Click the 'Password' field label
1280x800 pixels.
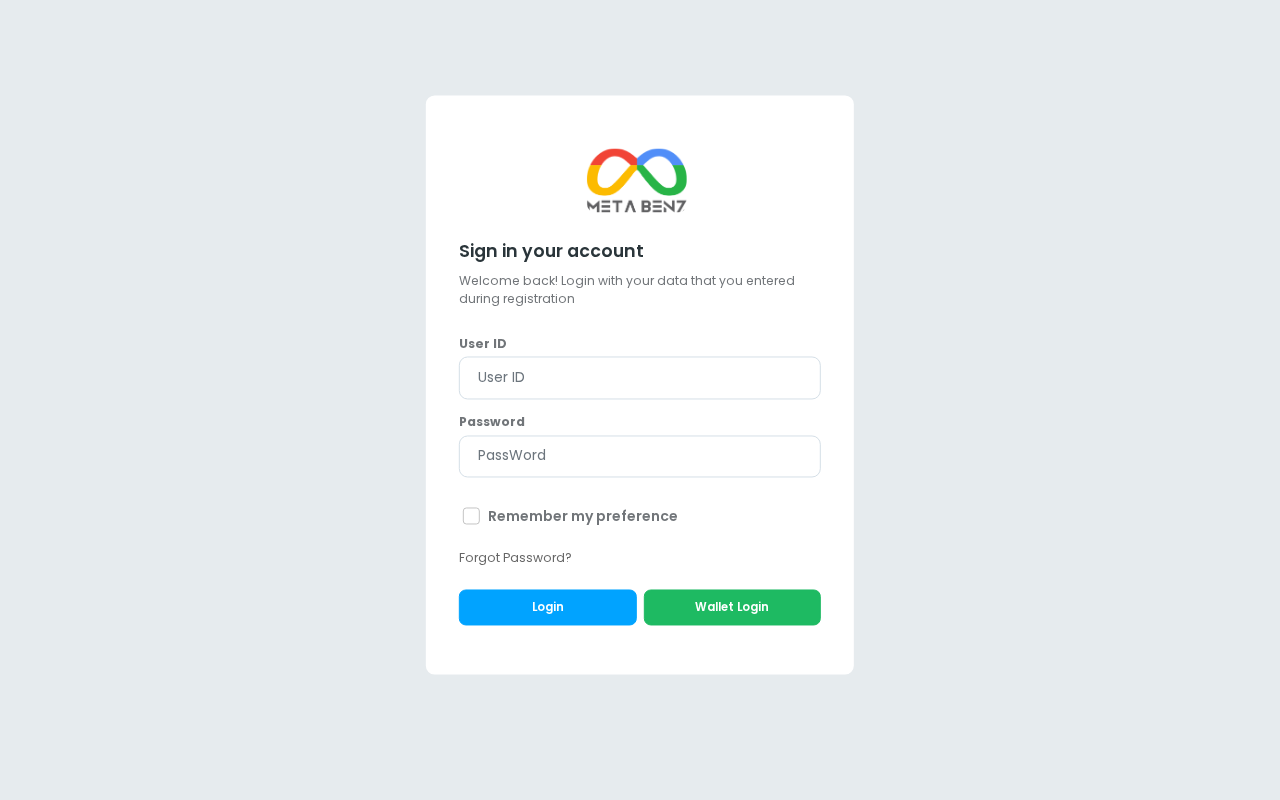point(492,422)
